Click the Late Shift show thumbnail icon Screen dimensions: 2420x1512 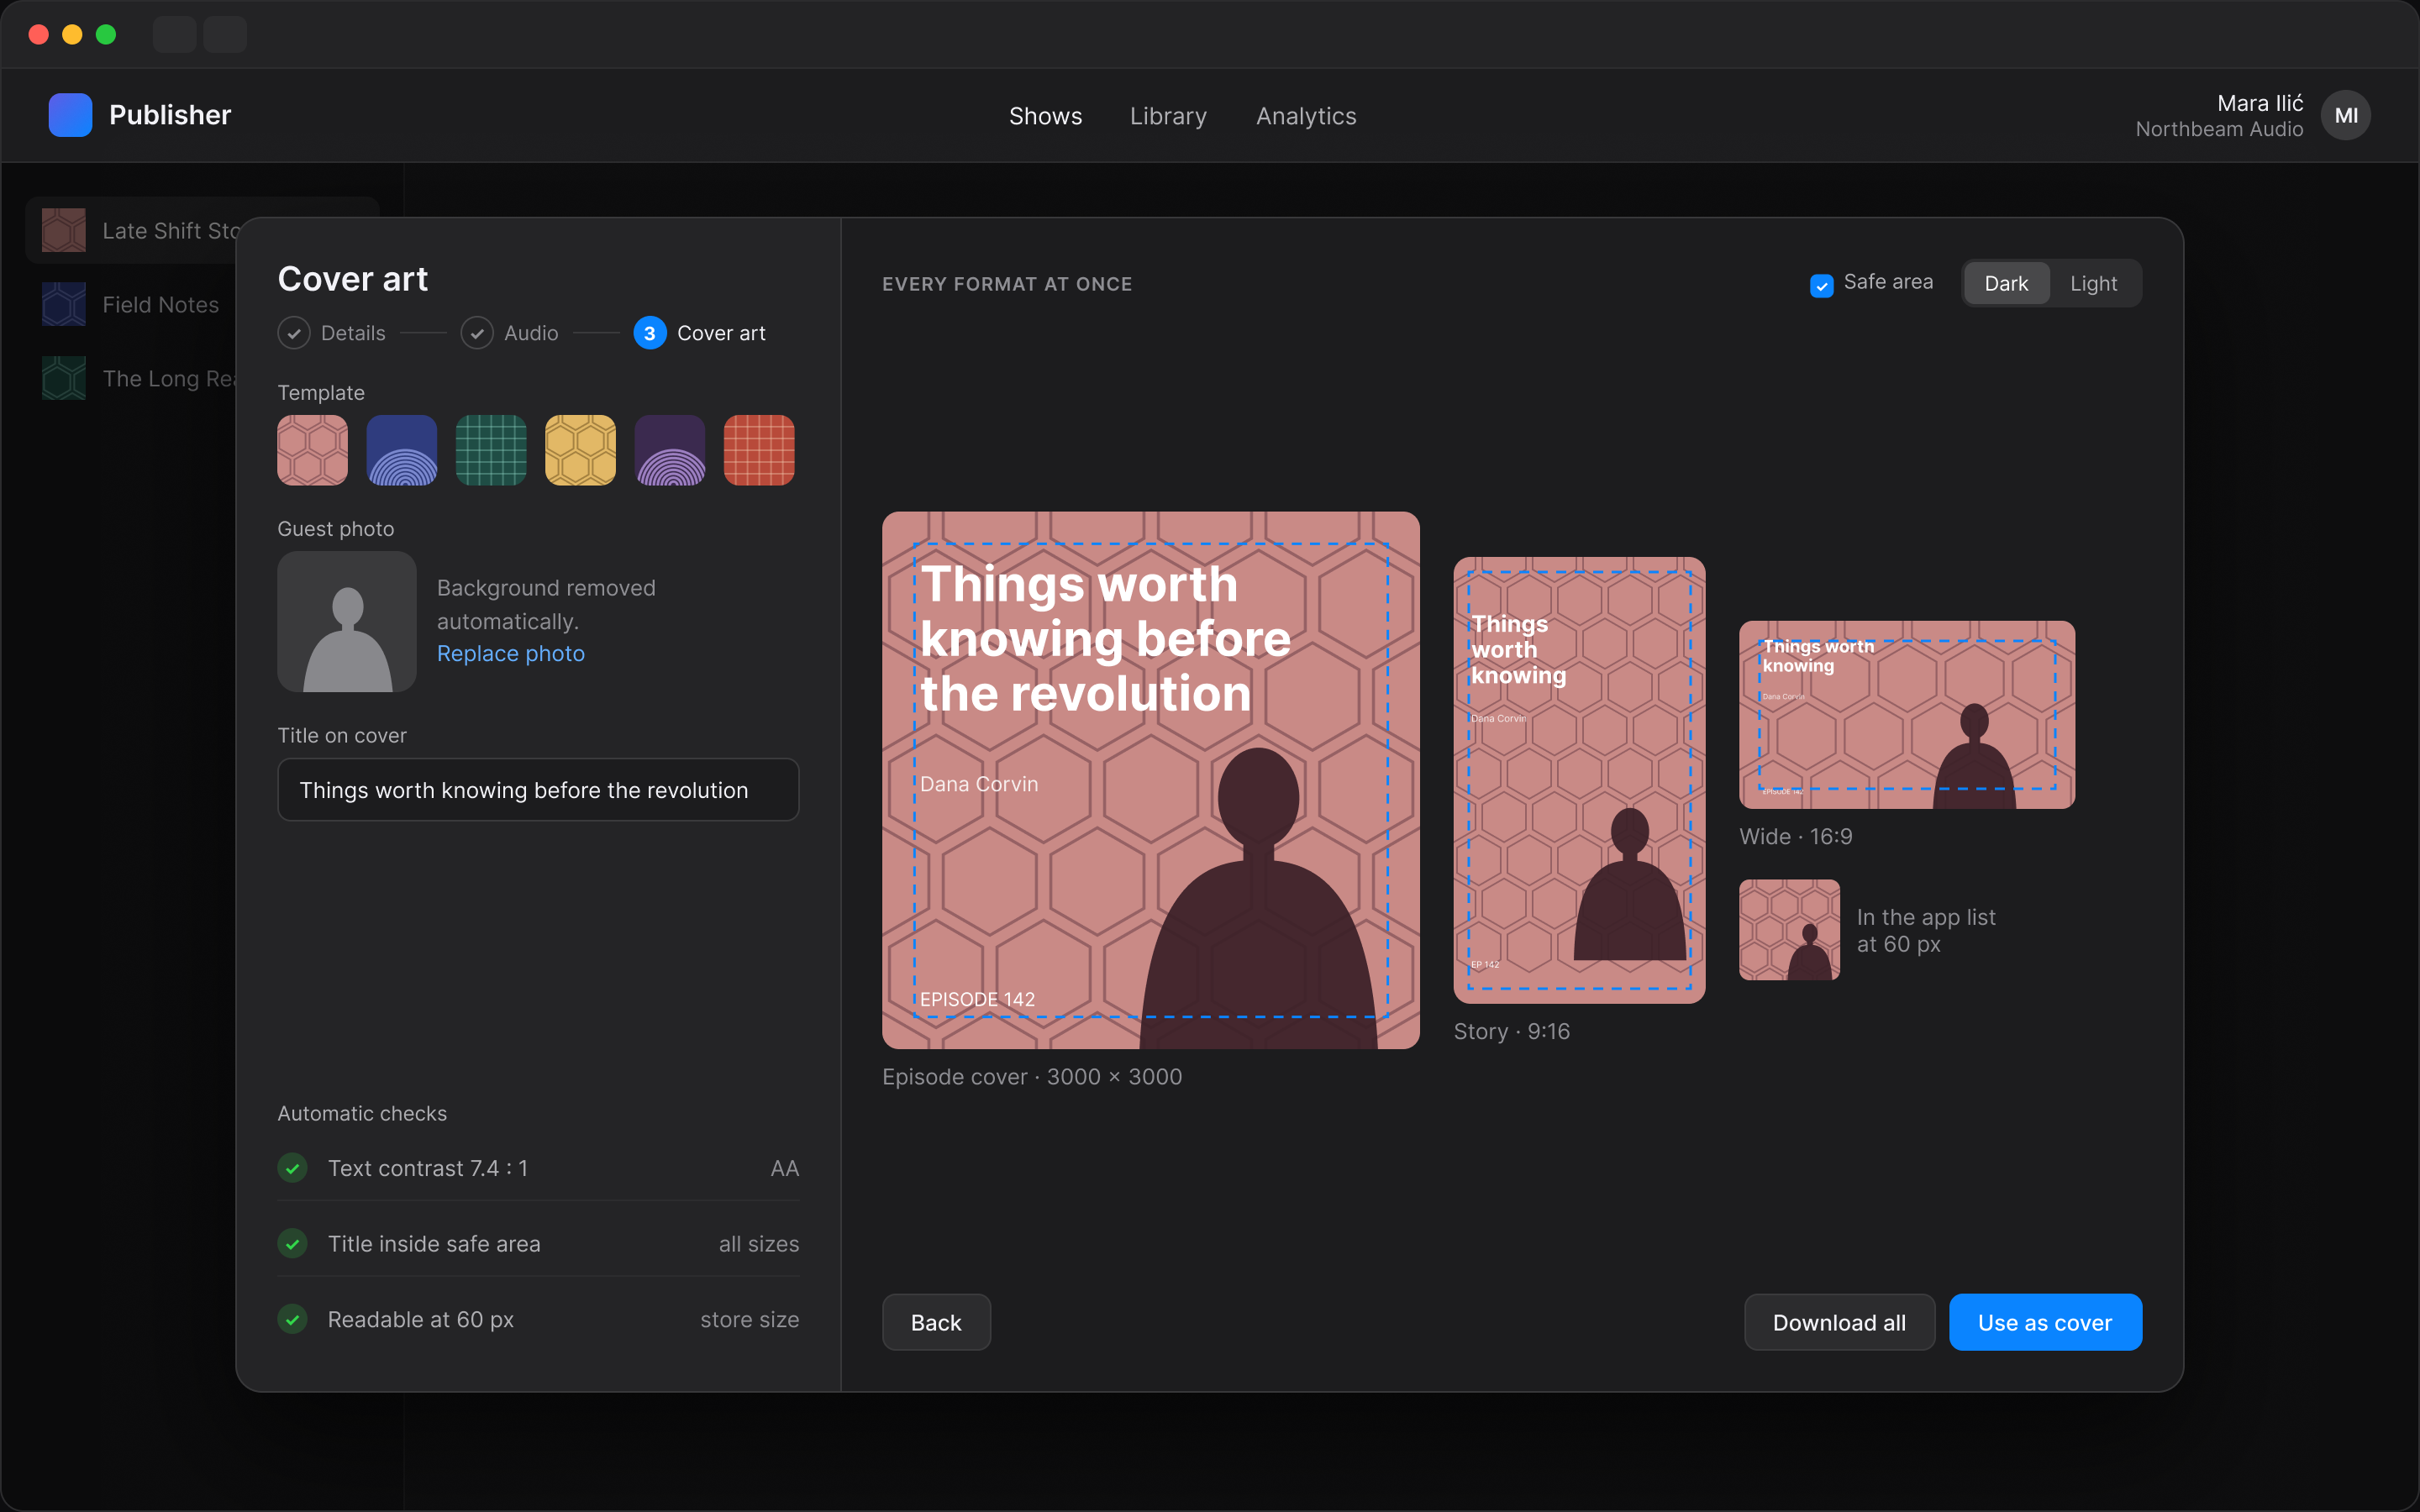(64, 231)
